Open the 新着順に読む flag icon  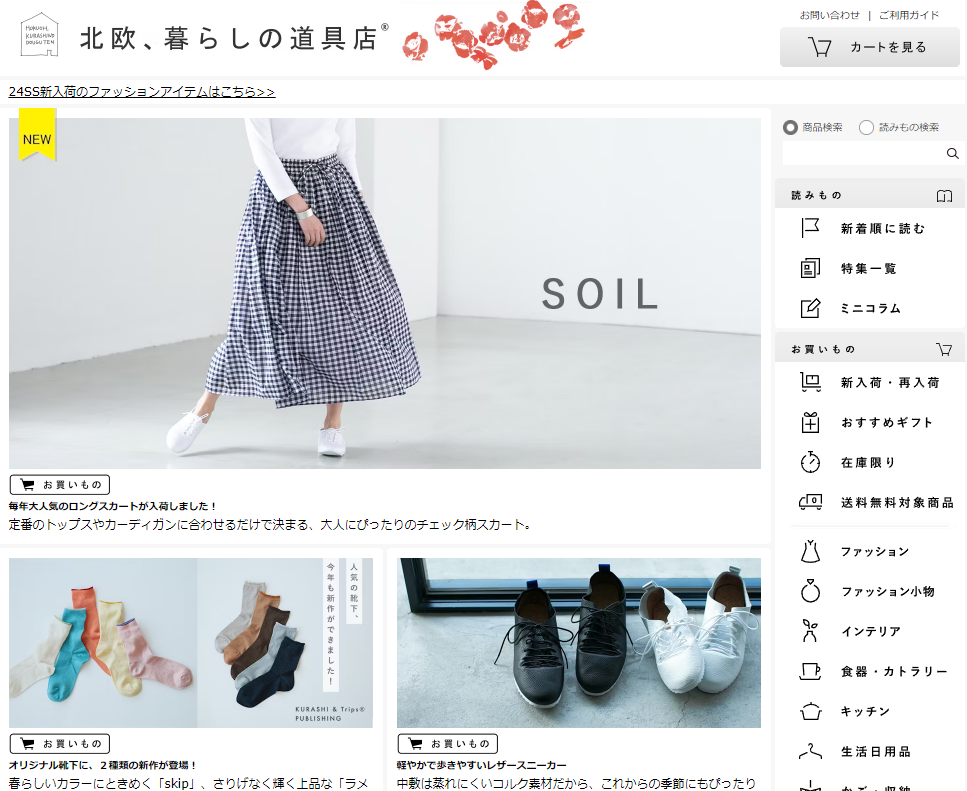click(x=810, y=228)
